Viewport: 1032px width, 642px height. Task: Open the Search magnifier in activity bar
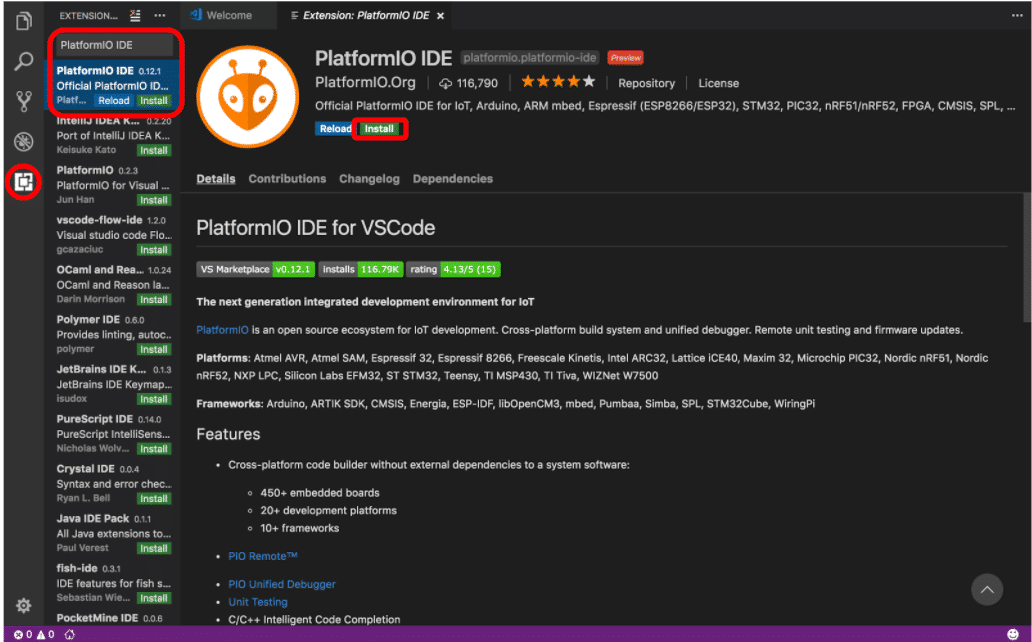(24, 61)
